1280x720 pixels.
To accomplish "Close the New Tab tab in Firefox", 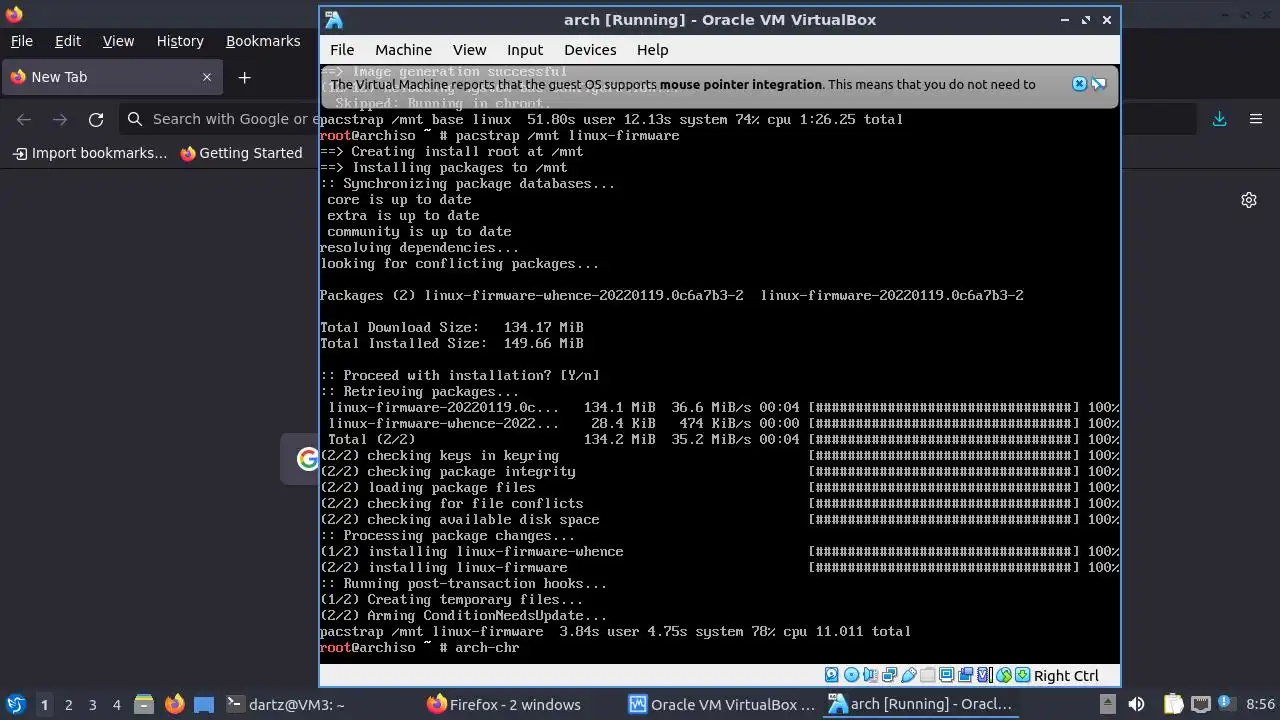I will (x=207, y=77).
